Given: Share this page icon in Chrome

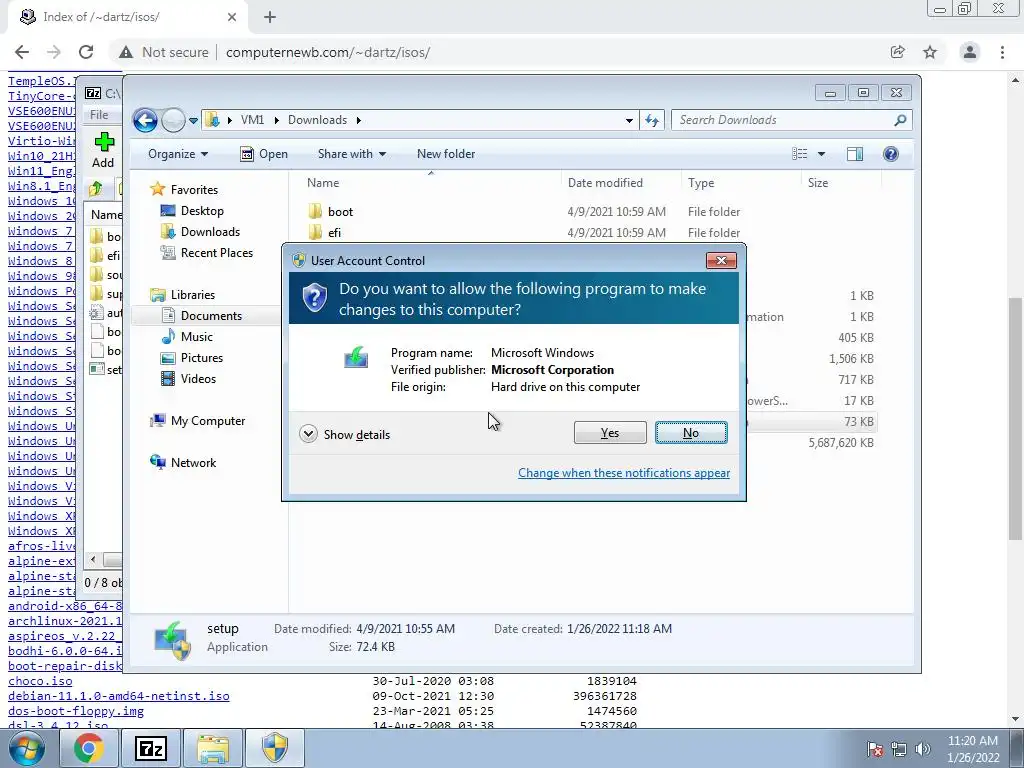Looking at the screenshot, I should [x=897, y=52].
